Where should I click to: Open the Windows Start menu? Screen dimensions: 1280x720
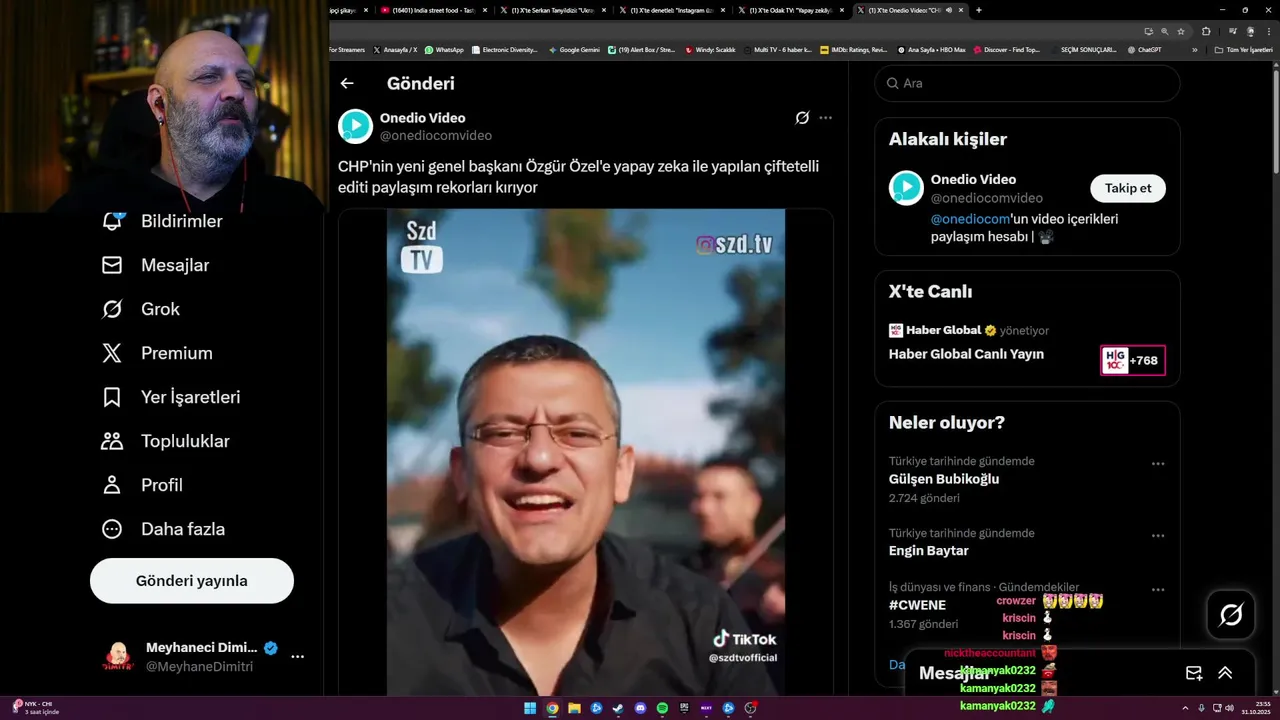tap(530, 708)
